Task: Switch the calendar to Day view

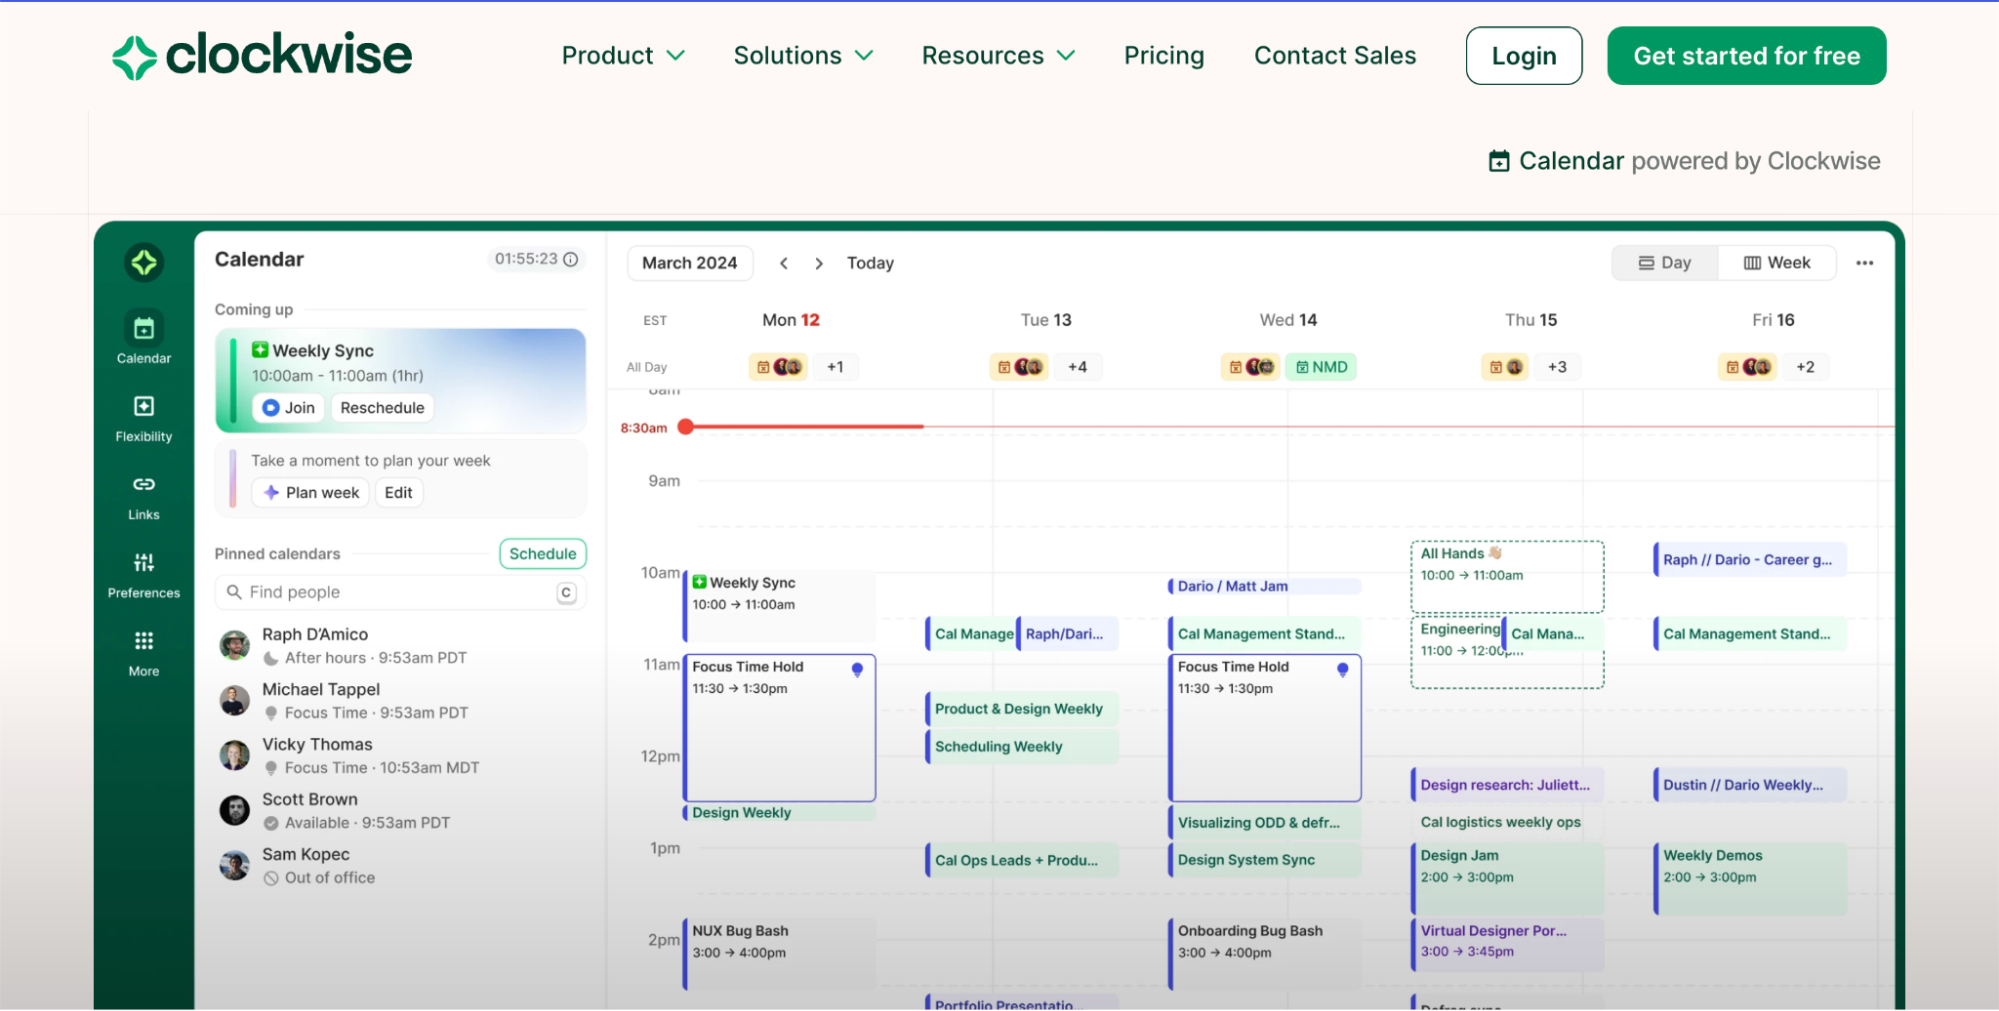Action: tap(1664, 262)
